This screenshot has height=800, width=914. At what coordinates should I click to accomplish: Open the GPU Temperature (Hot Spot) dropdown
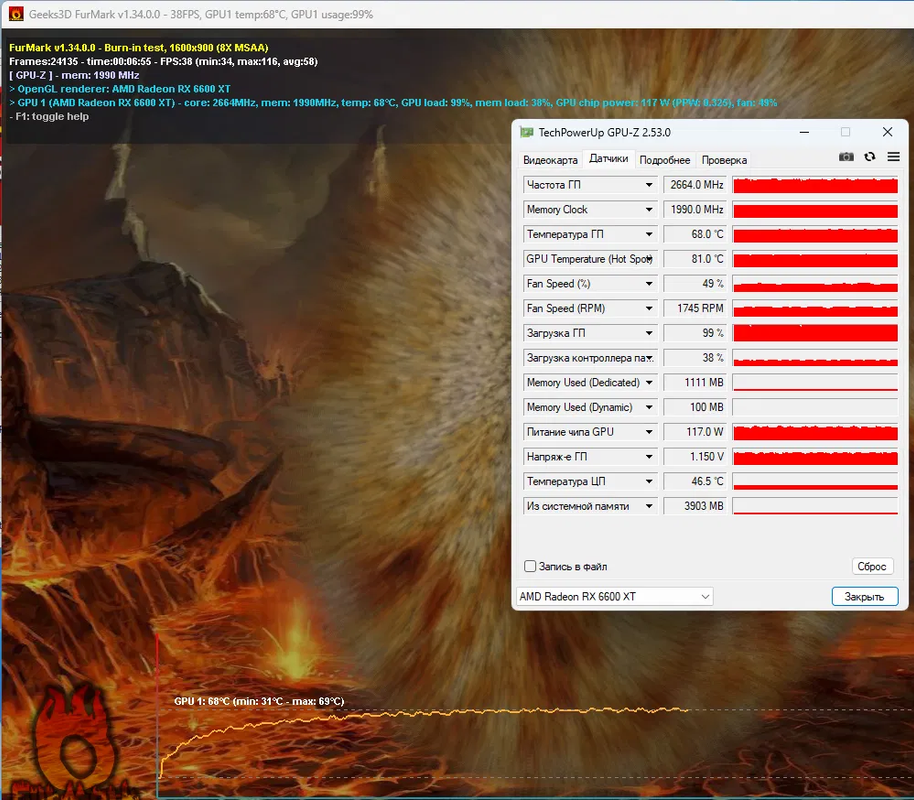[649, 259]
